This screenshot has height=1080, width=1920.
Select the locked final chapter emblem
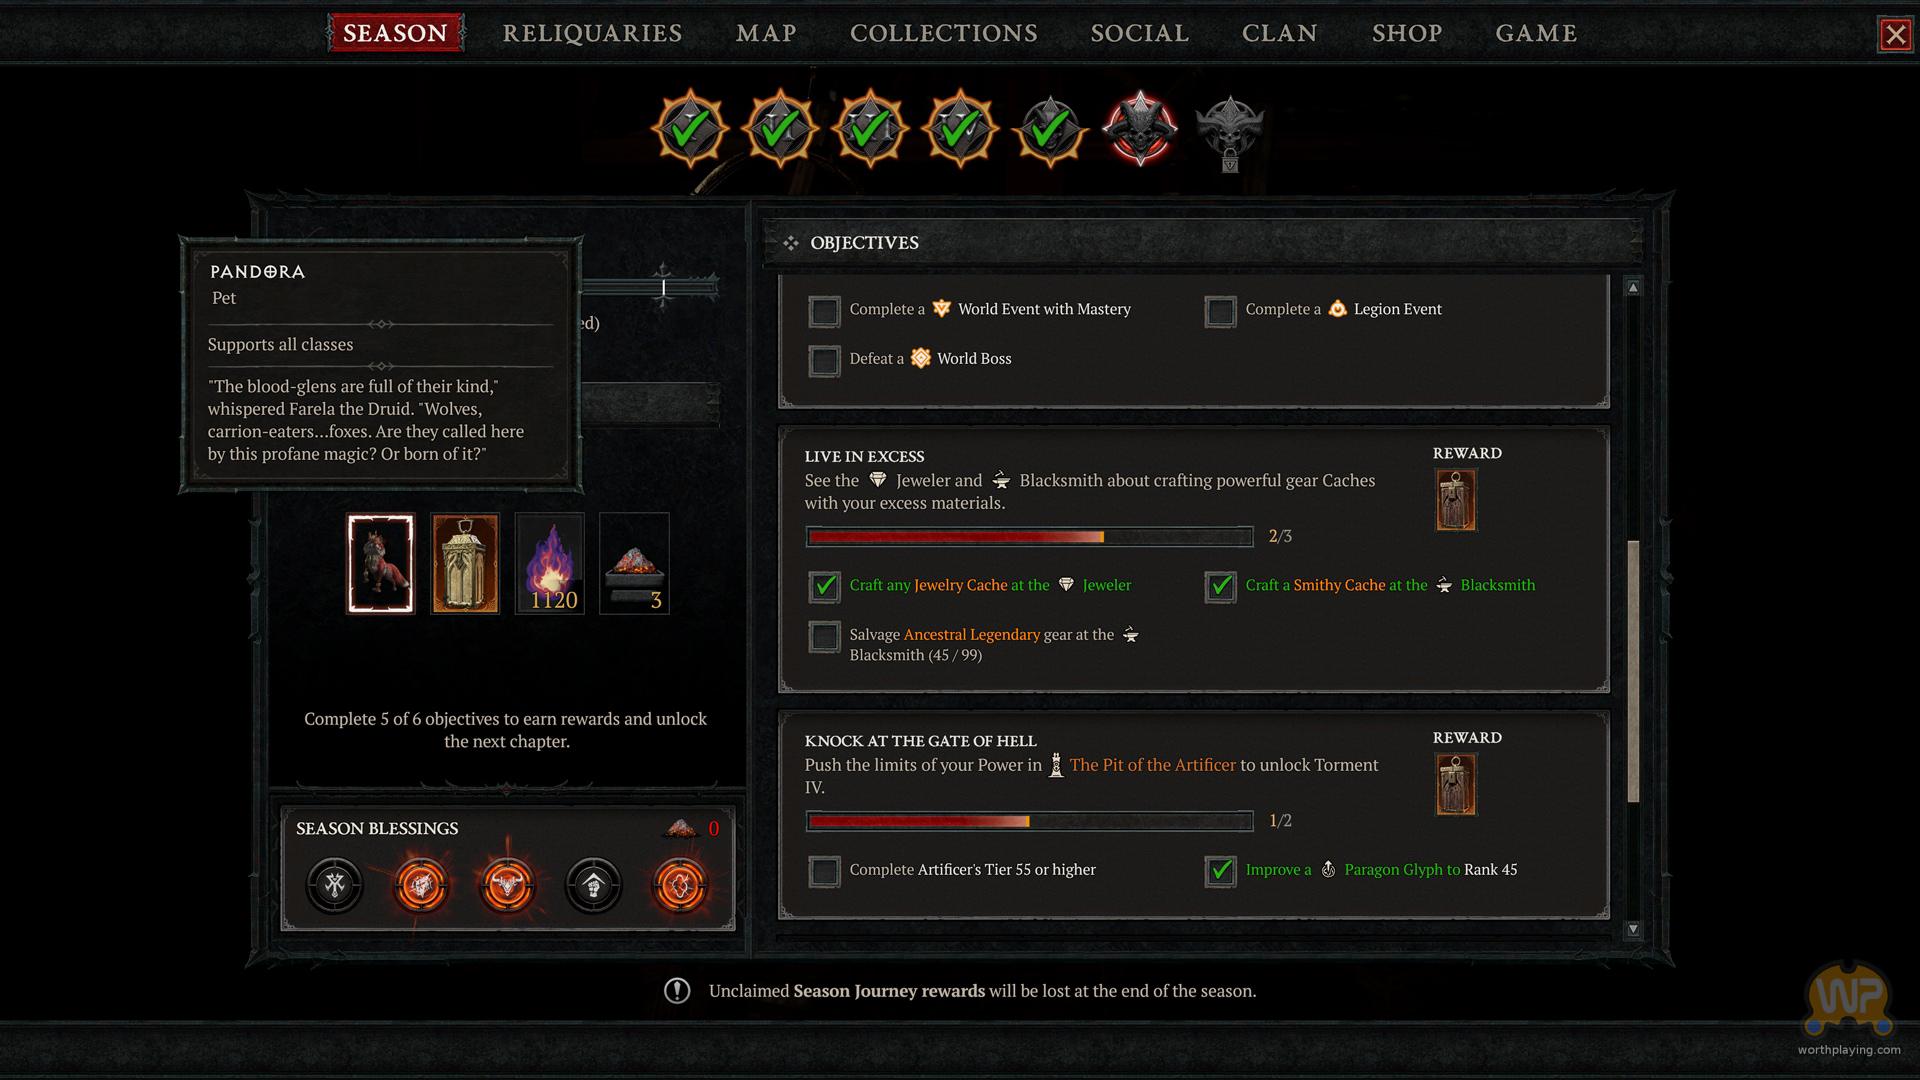(1230, 131)
